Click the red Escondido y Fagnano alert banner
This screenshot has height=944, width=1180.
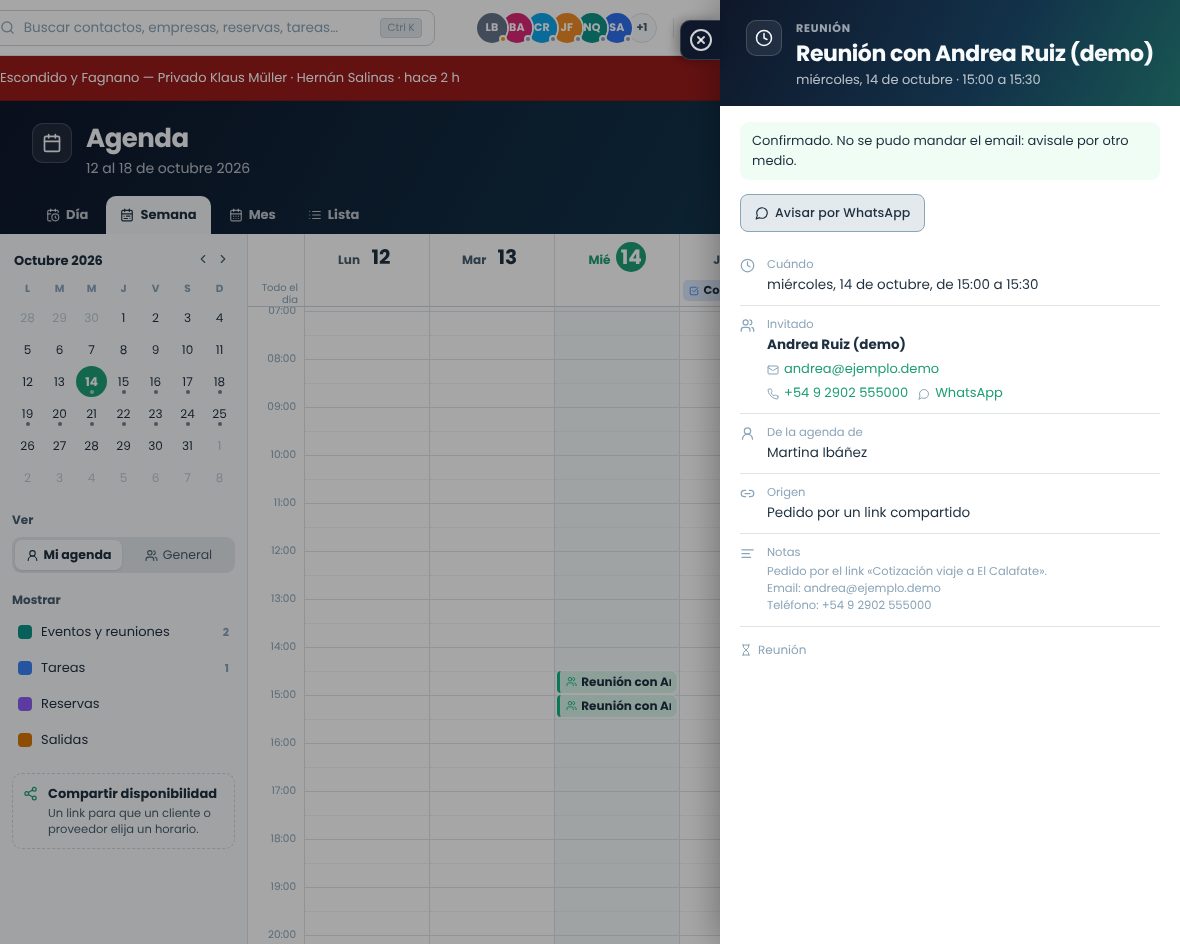point(360,78)
